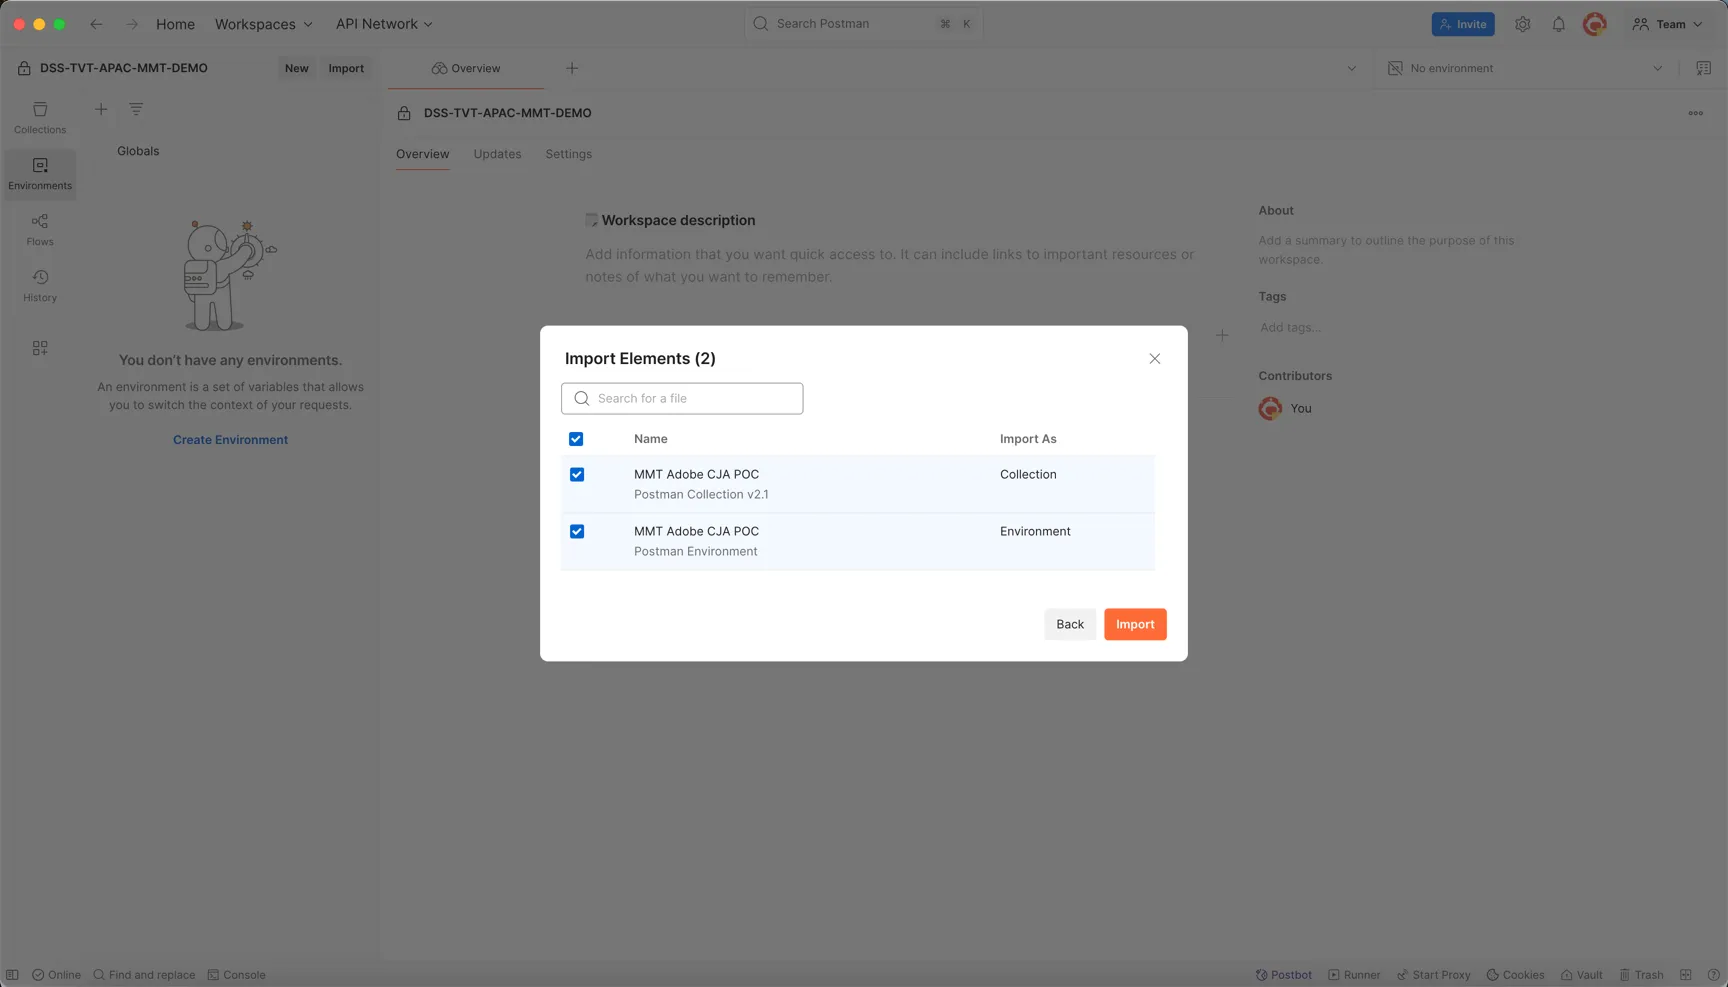Expand the tab list chevron
1728x987 pixels.
click(1351, 68)
